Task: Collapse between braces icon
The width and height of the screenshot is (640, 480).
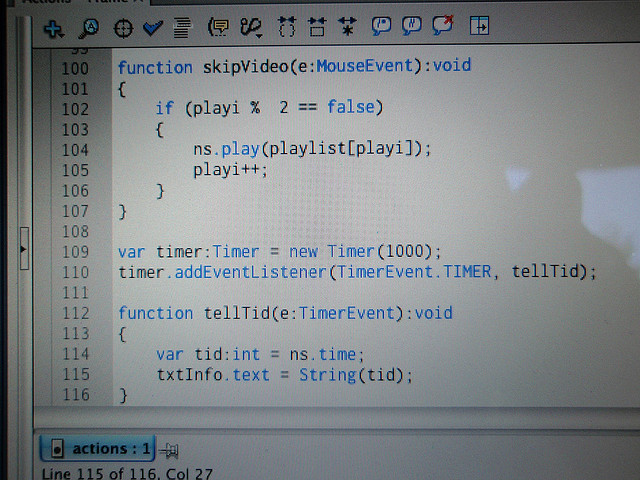Action: pyautogui.click(x=287, y=27)
